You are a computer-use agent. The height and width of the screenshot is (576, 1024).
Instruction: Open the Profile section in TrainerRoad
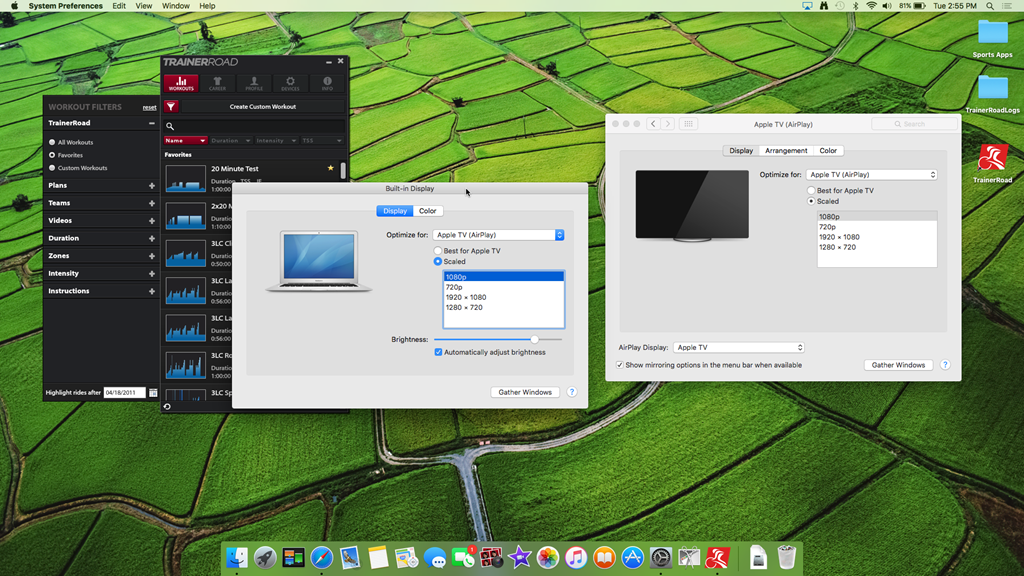coord(254,83)
